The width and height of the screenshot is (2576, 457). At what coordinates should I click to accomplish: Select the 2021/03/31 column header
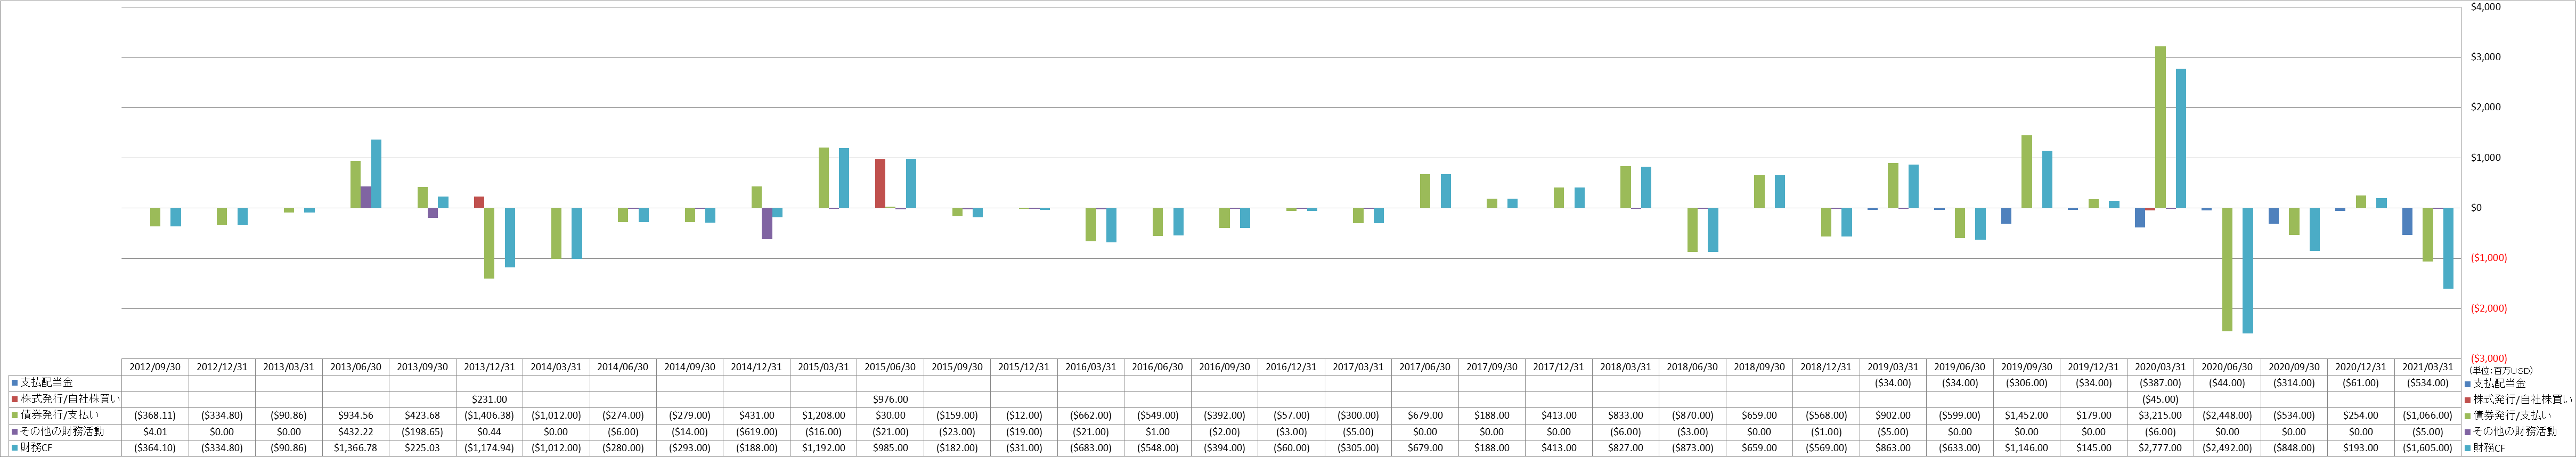click(x=2427, y=367)
